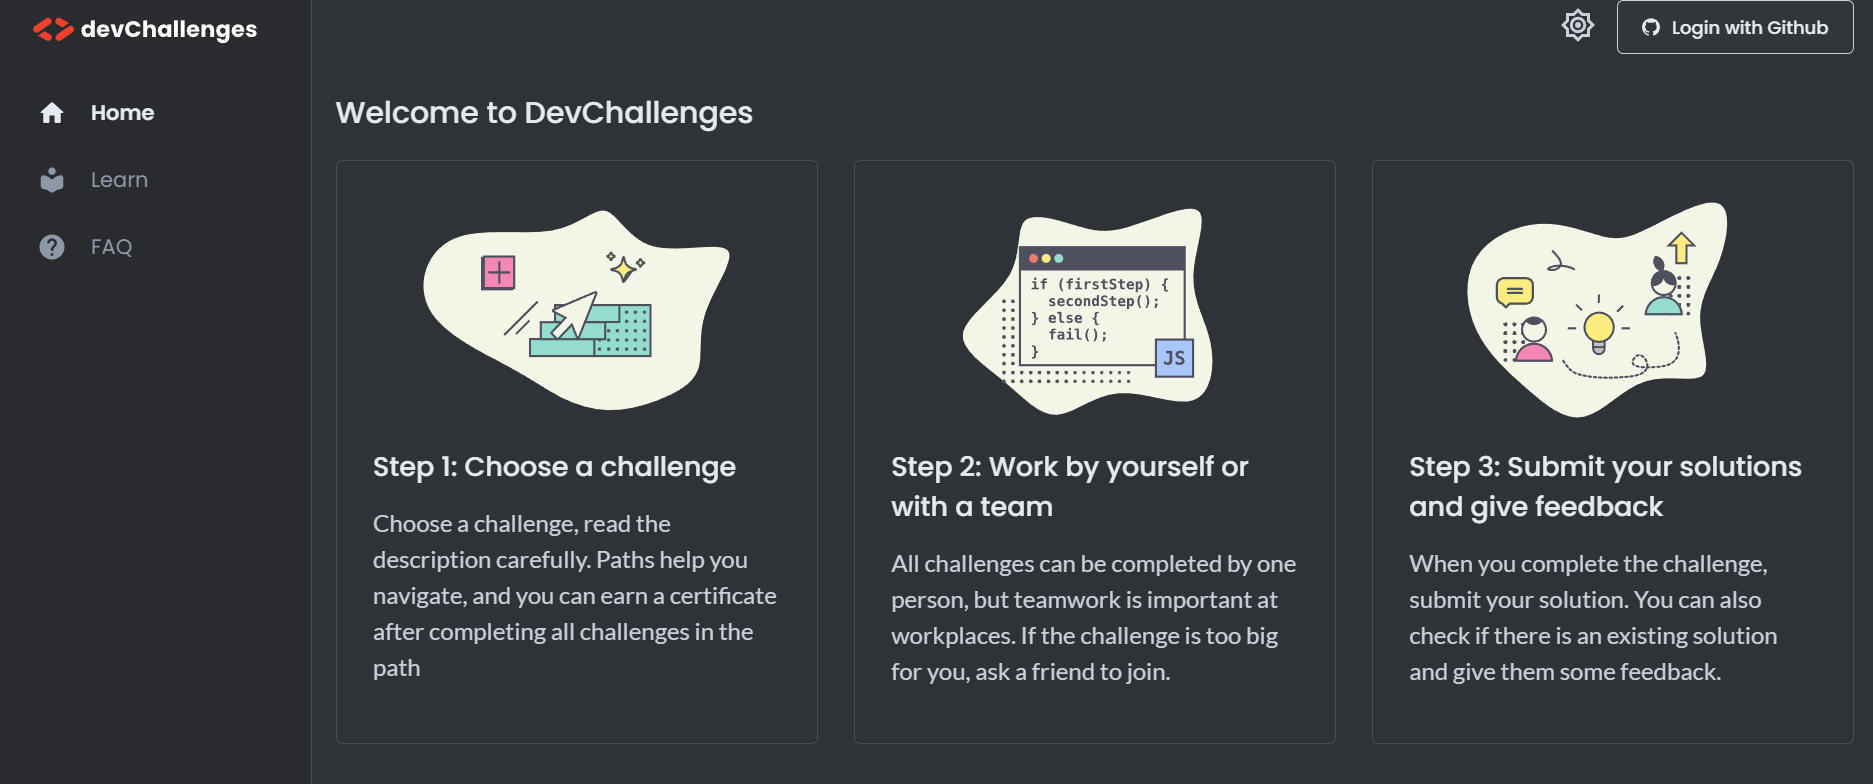Image resolution: width=1873 pixels, height=784 pixels.
Task: Click the devChallenges brand name text
Action: tap(169, 29)
